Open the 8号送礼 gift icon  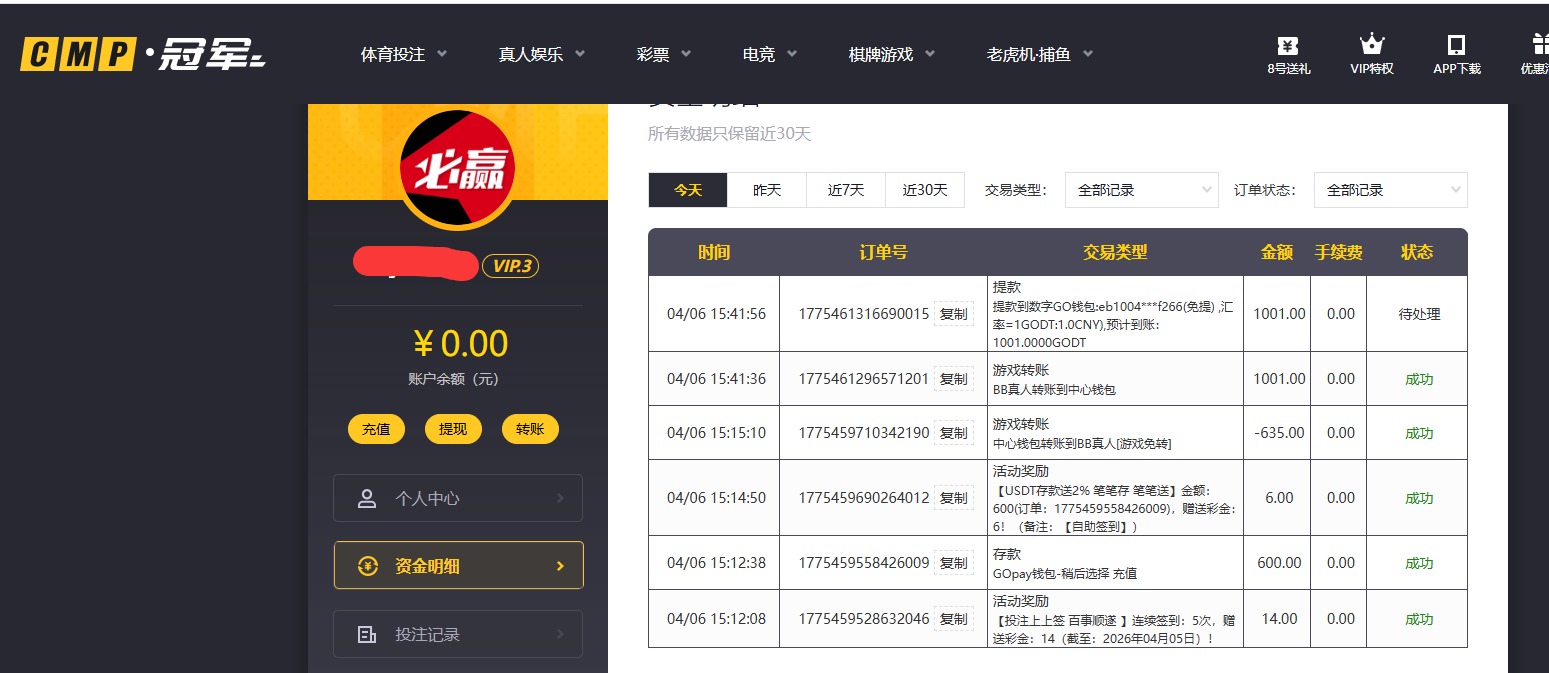coord(1288,45)
